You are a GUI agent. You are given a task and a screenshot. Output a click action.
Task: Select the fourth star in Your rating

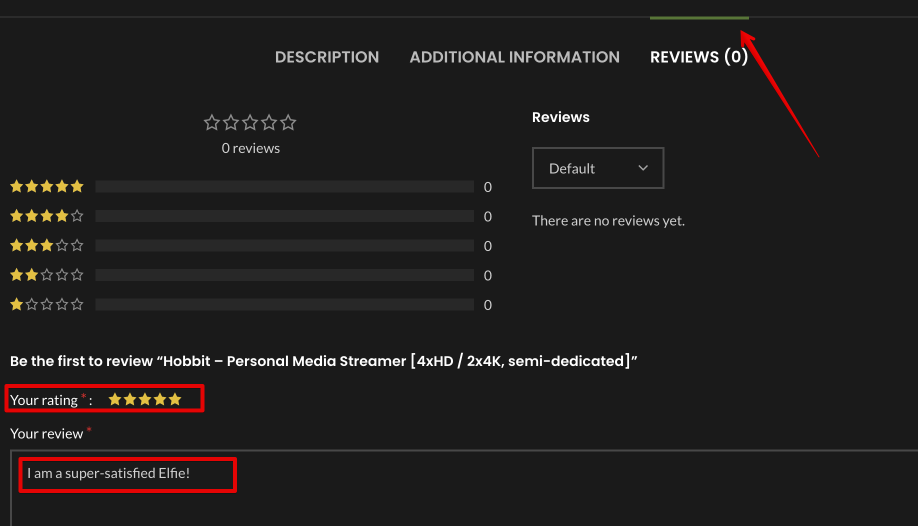pyautogui.click(x=160, y=399)
